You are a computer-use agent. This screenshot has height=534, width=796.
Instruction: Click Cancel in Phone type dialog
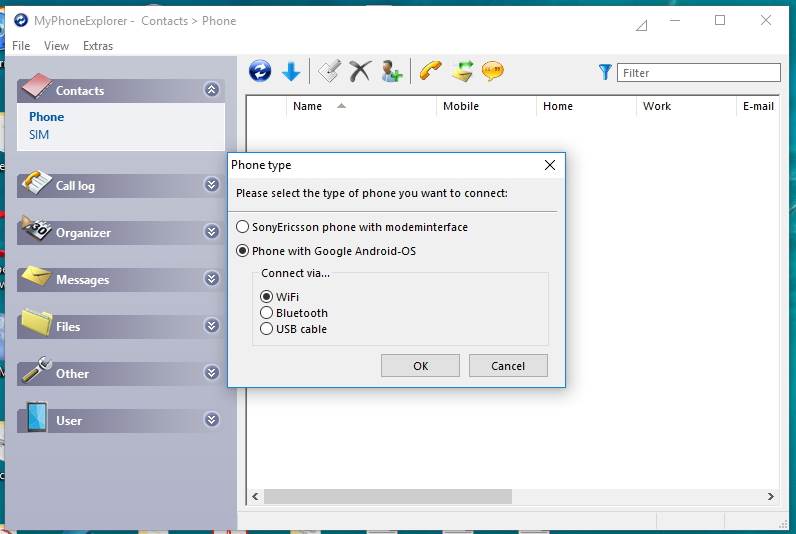pyautogui.click(x=508, y=366)
